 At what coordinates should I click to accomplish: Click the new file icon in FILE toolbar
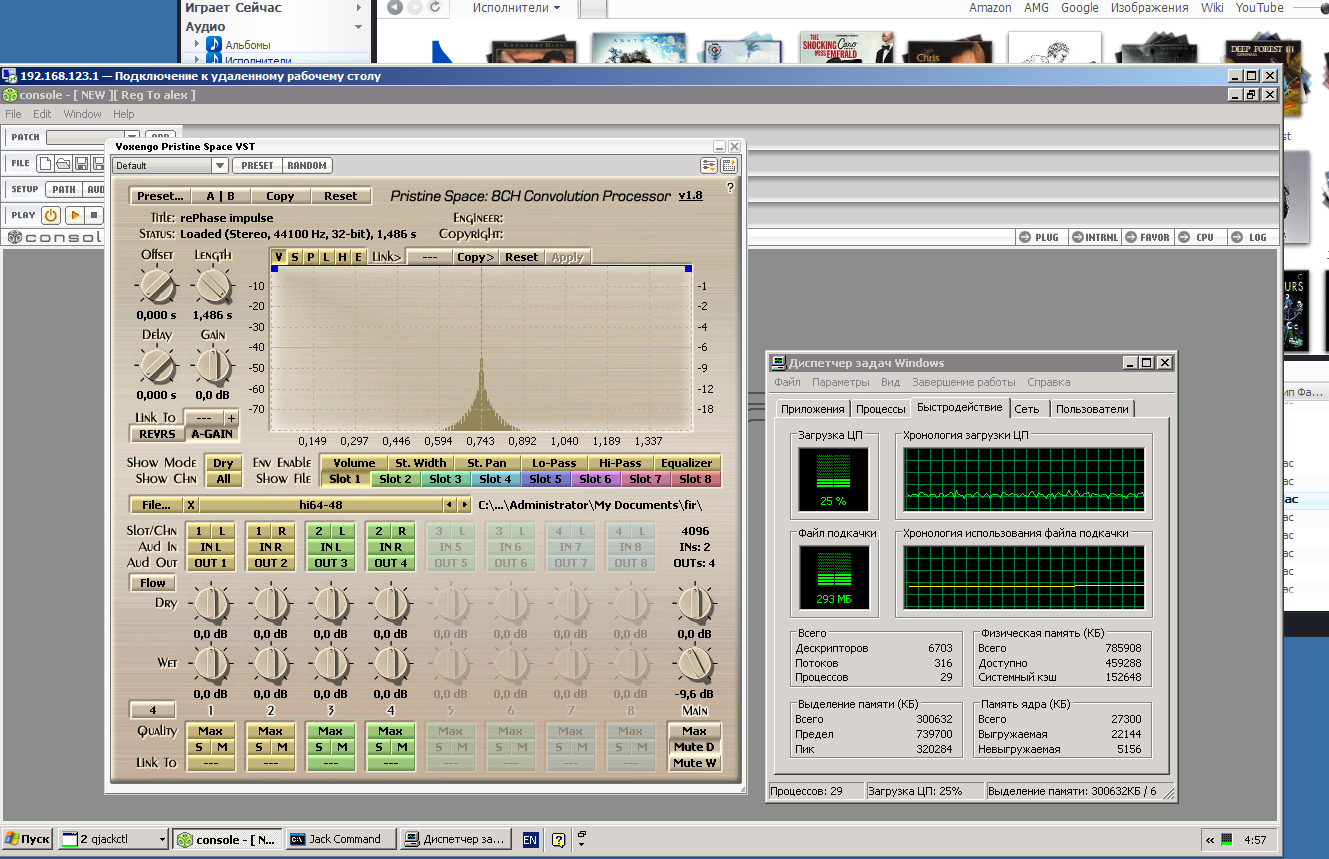click(x=45, y=163)
